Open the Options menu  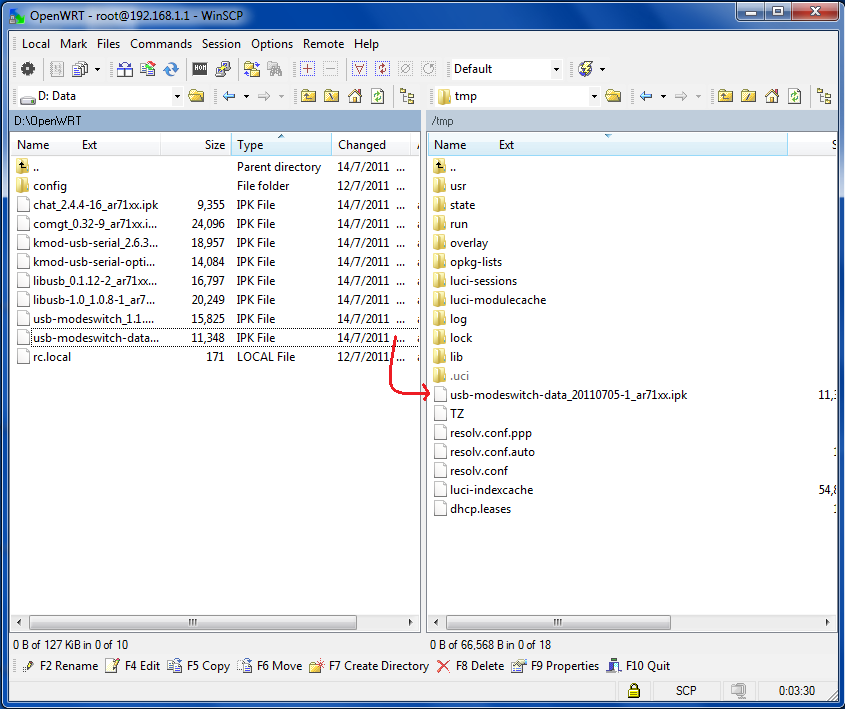[272, 44]
